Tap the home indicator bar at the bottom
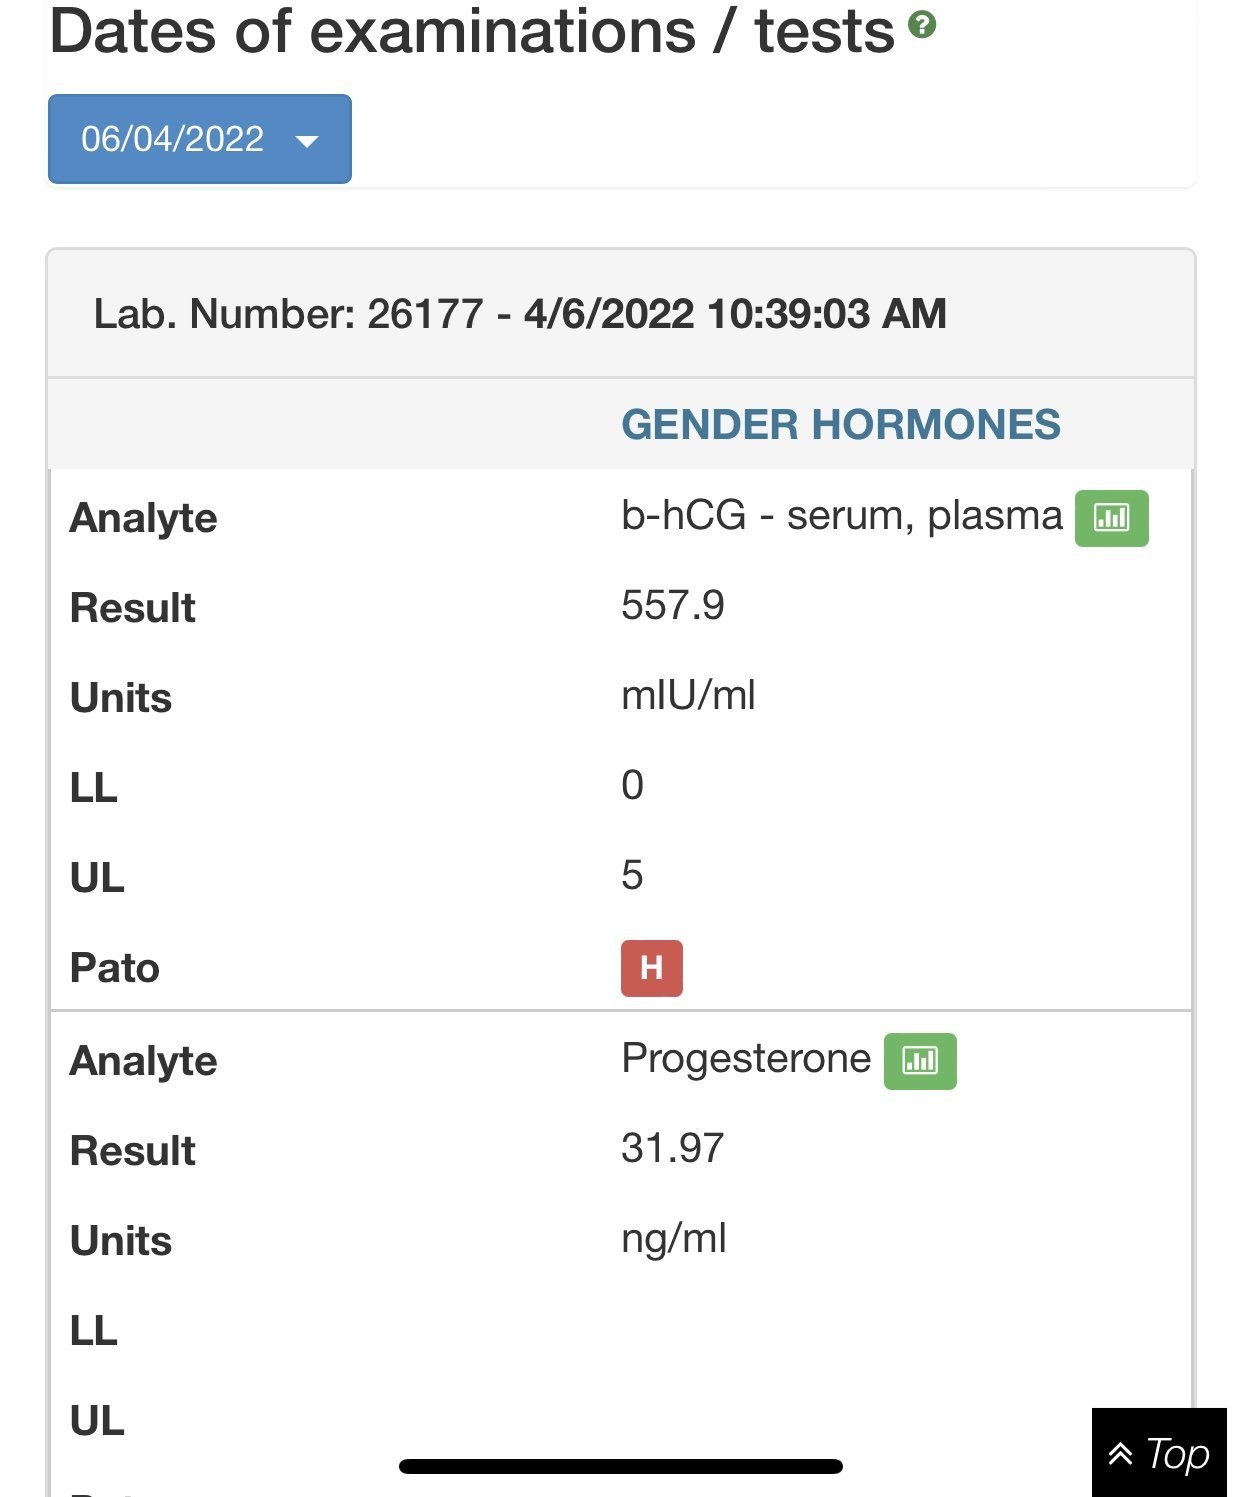This screenshot has height=1497, width=1242. [620, 1466]
